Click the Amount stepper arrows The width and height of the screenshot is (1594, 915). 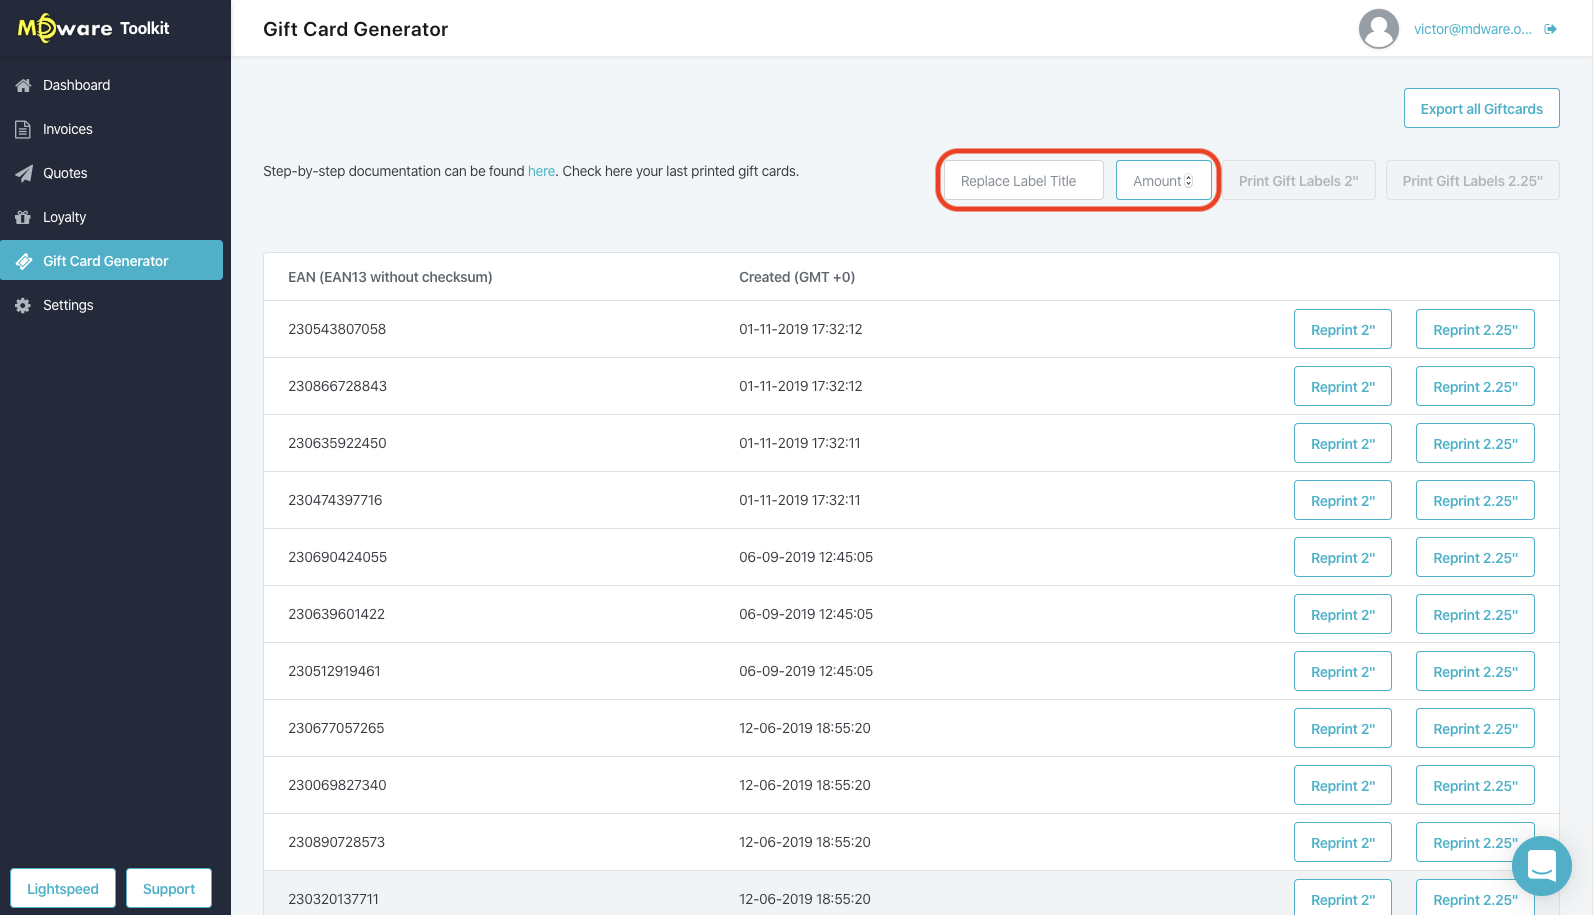click(x=1189, y=181)
